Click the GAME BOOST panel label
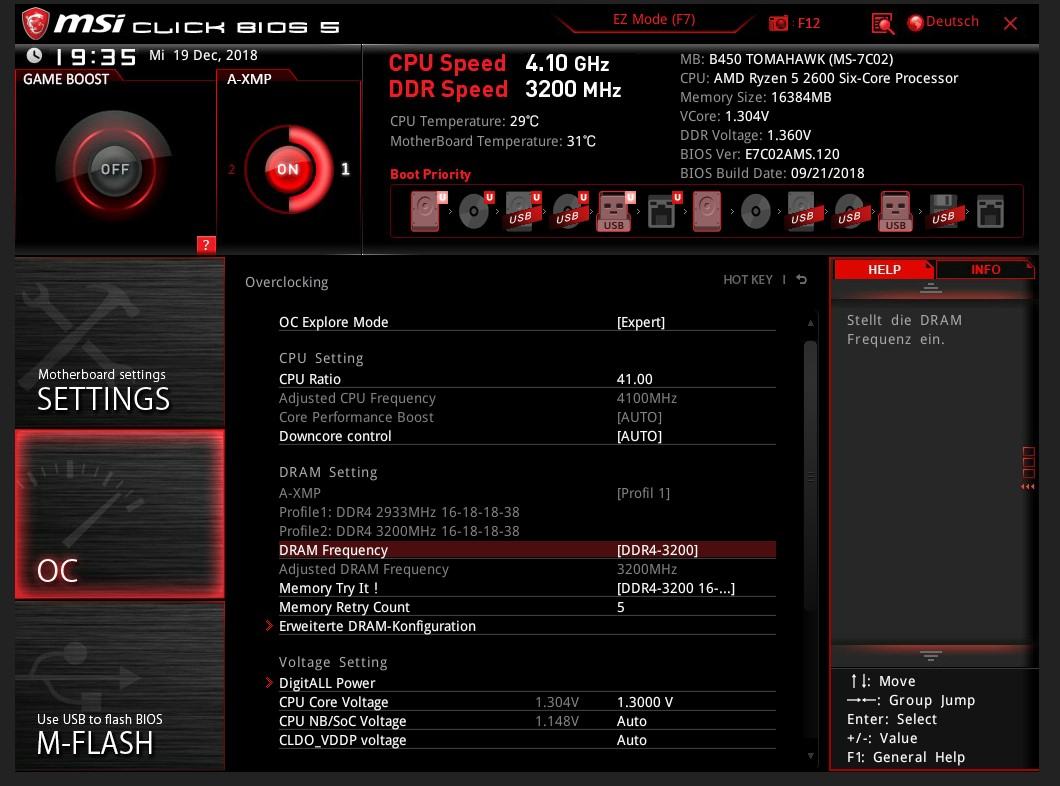 [x=66, y=79]
